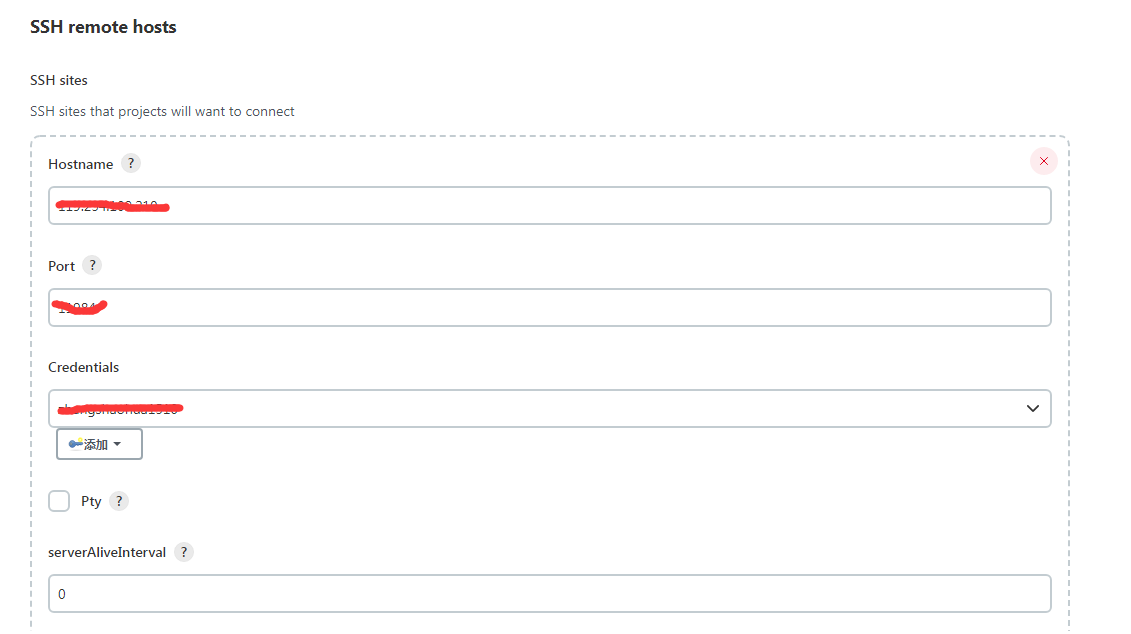This screenshot has width=1131, height=634.
Task: Click the key icon on the 添加 button
Action: tap(75, 444)
